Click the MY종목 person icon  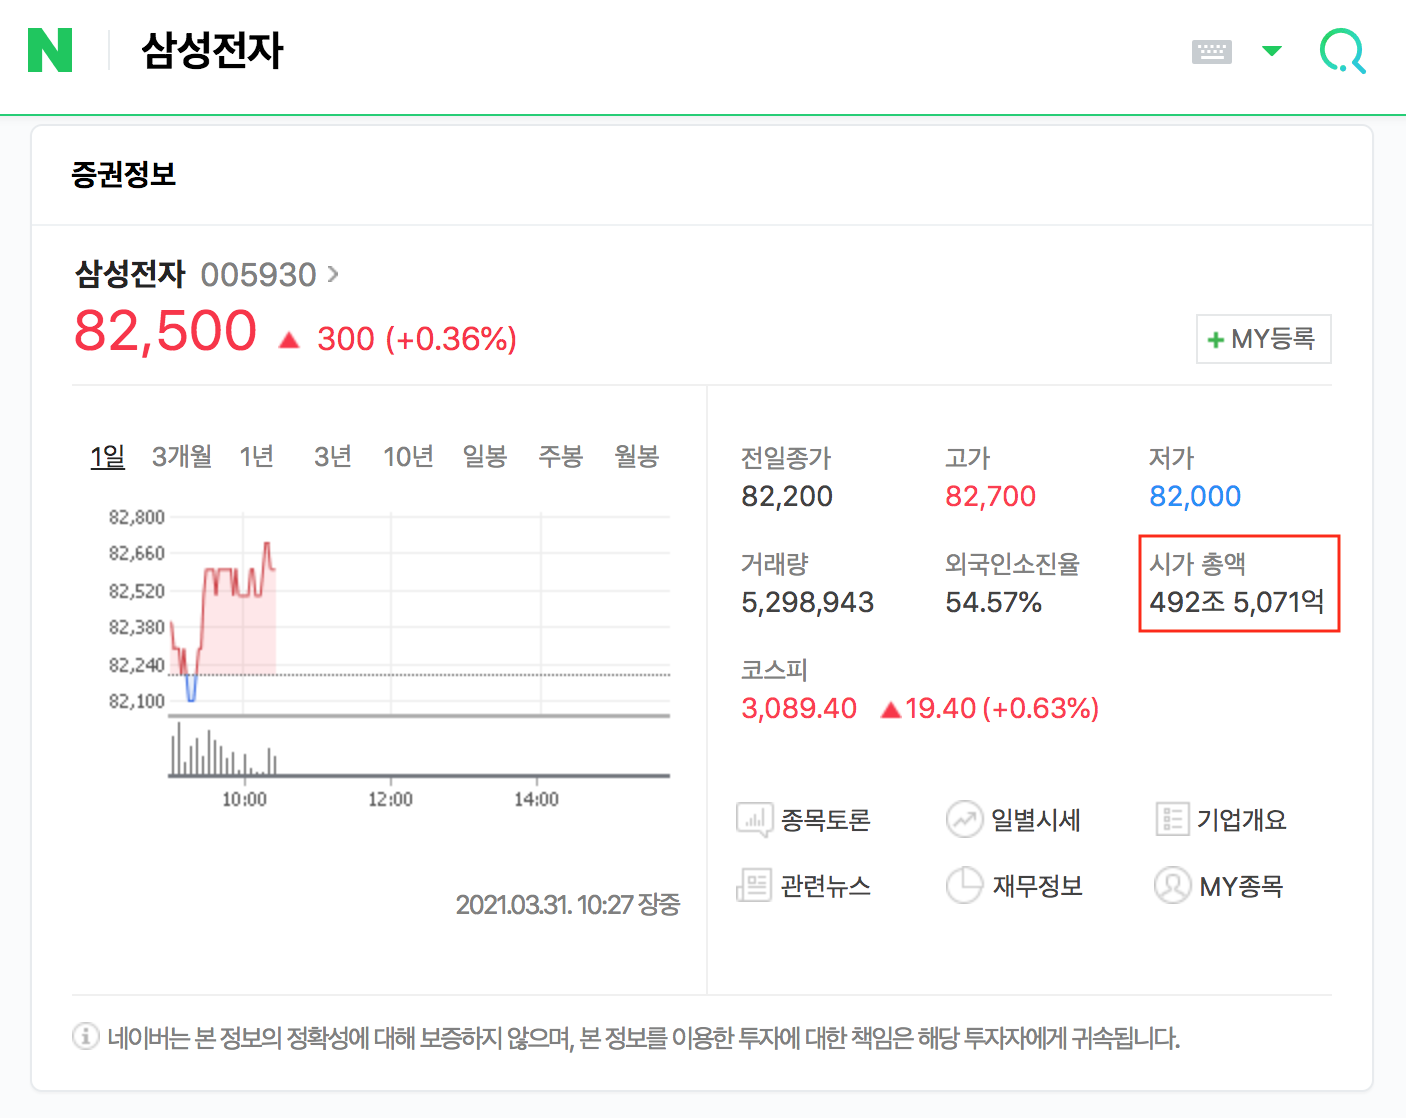[1172, 885]
